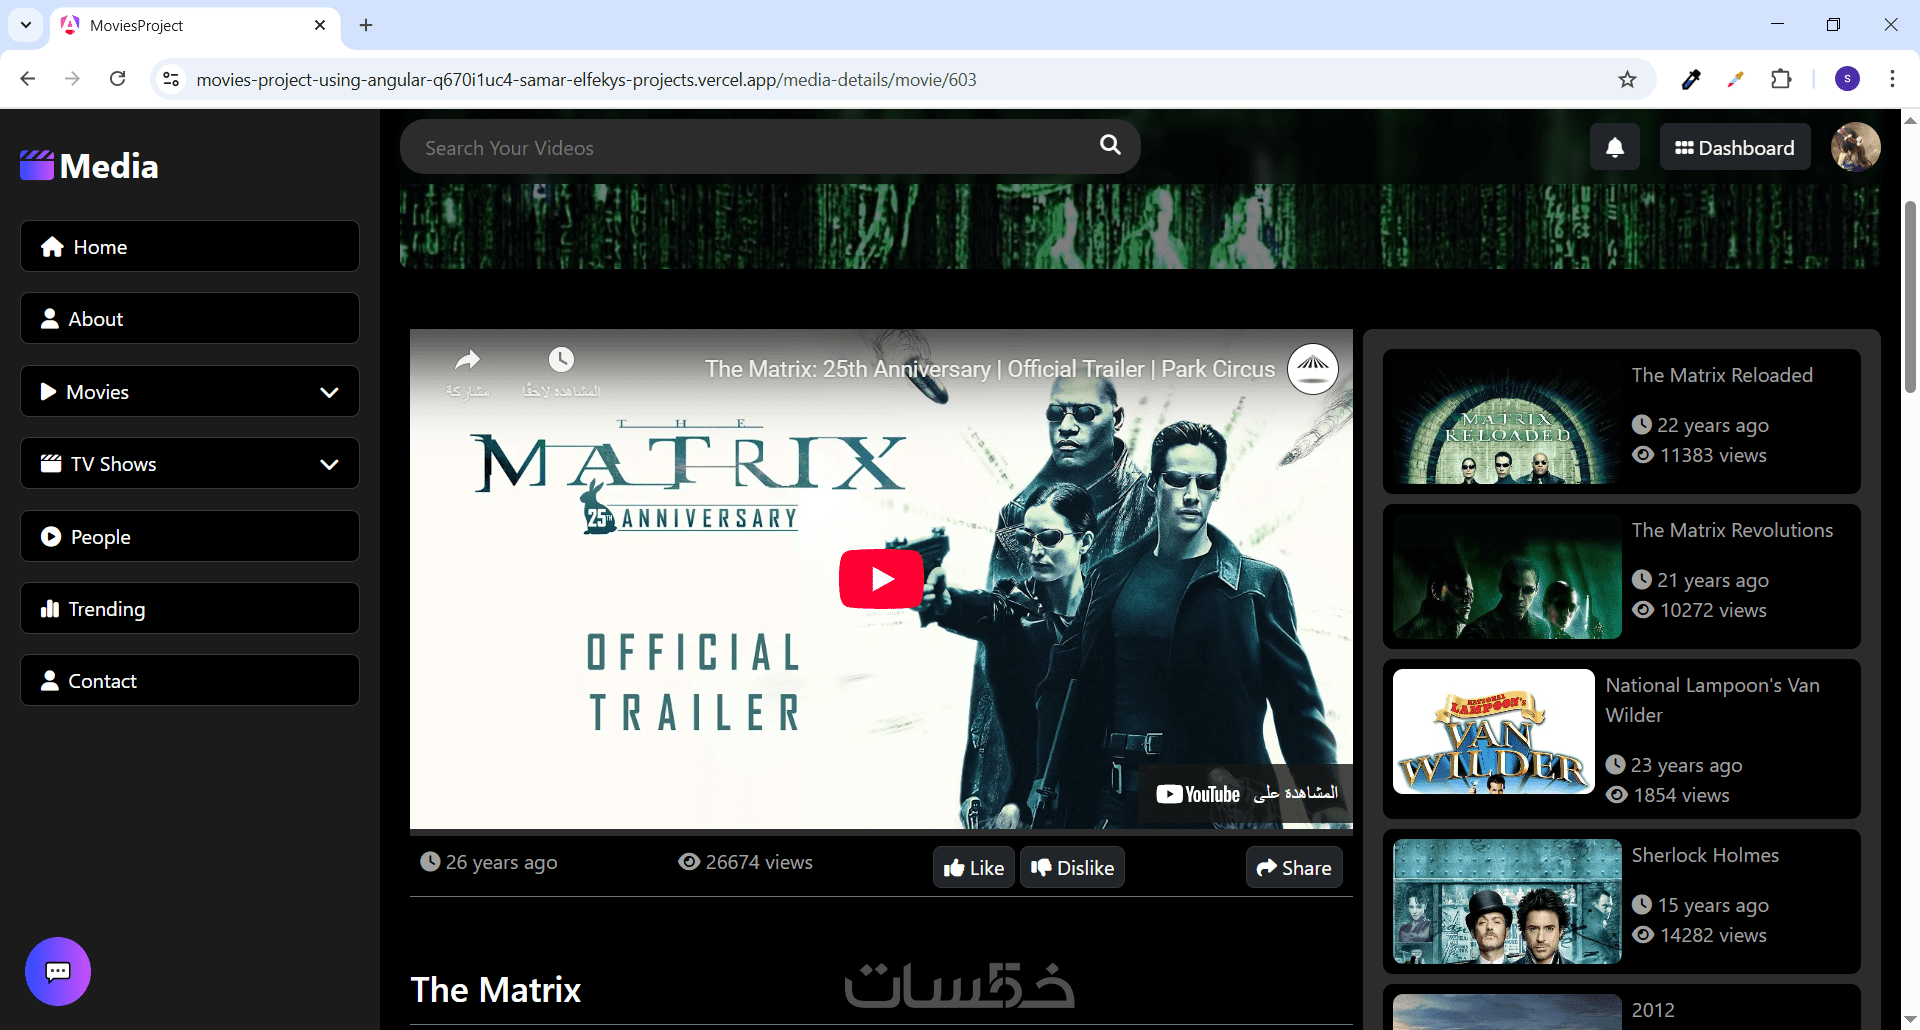Click the YouTube share arrow in player

467,360
